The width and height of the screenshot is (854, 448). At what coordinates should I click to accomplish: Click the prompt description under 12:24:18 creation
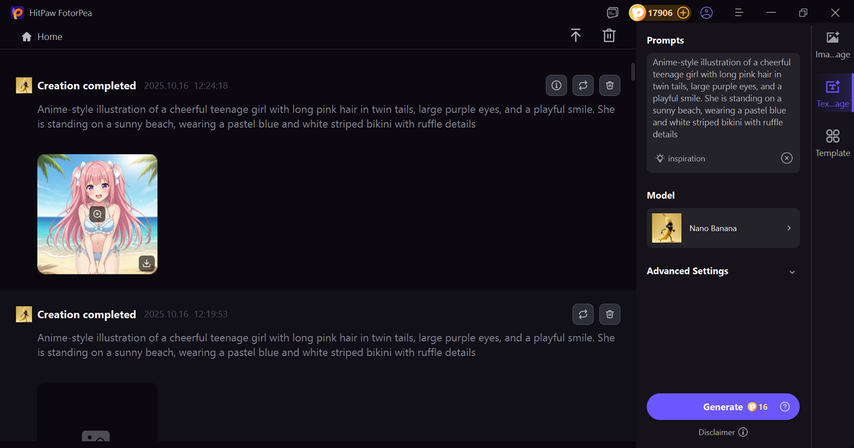[x=326, y=116]
